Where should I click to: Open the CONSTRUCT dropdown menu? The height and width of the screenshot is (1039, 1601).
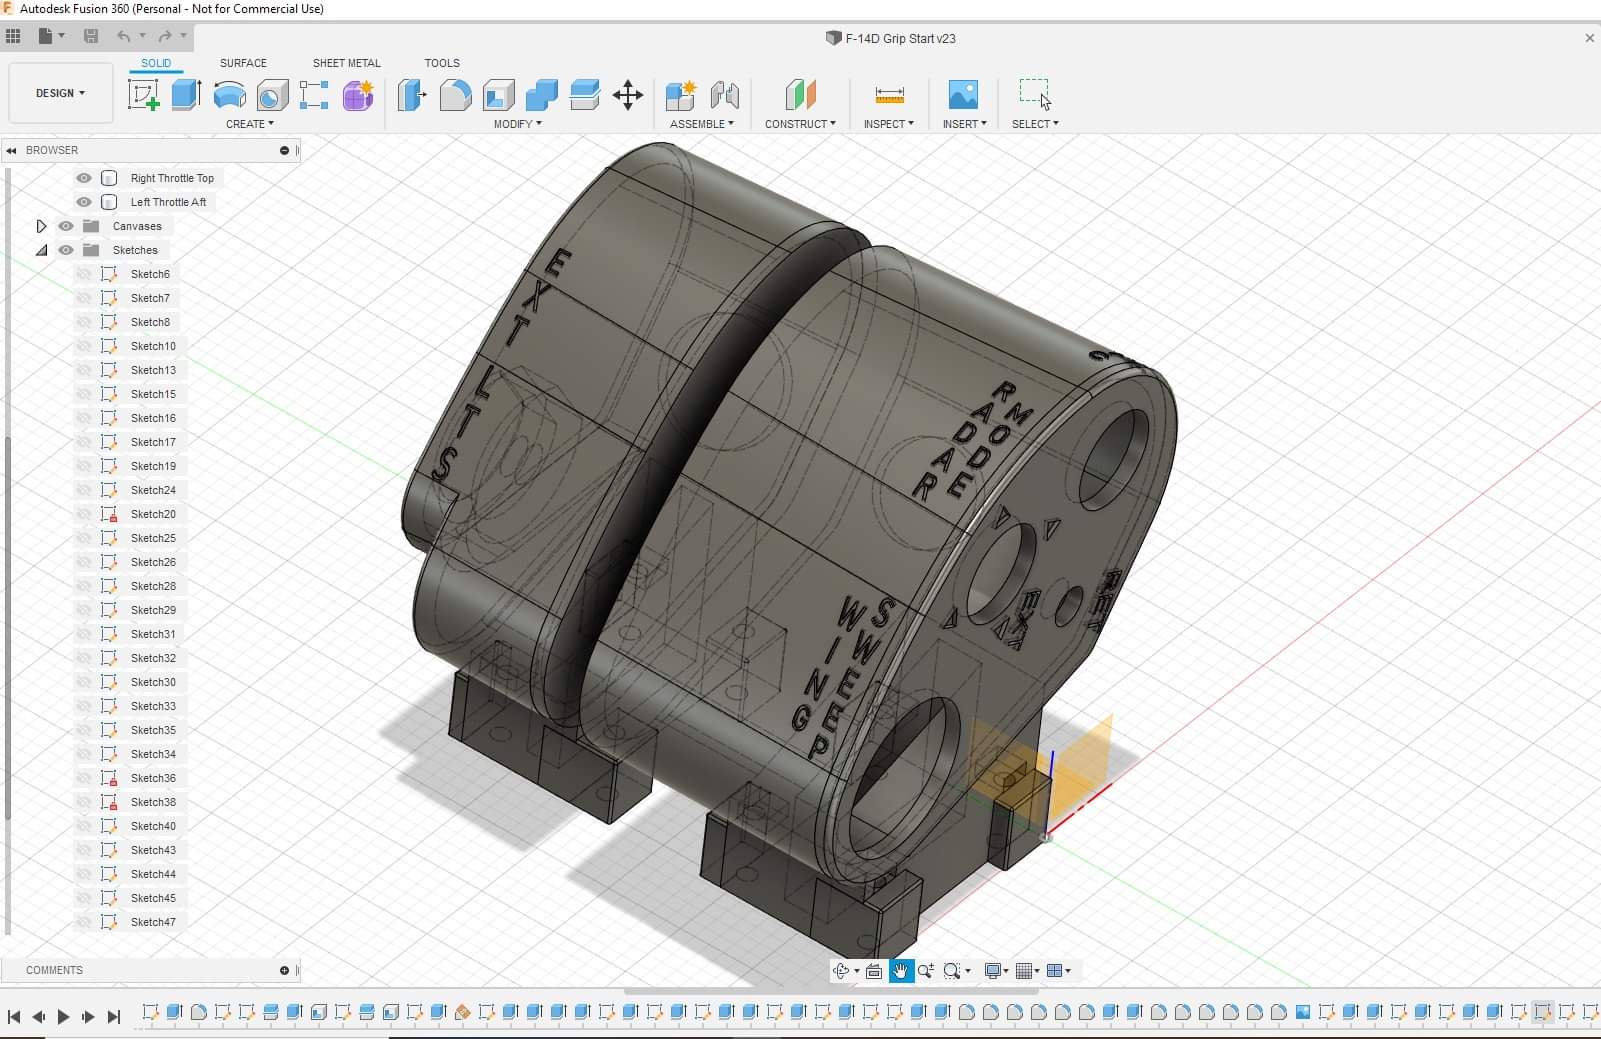click(800, 124)
